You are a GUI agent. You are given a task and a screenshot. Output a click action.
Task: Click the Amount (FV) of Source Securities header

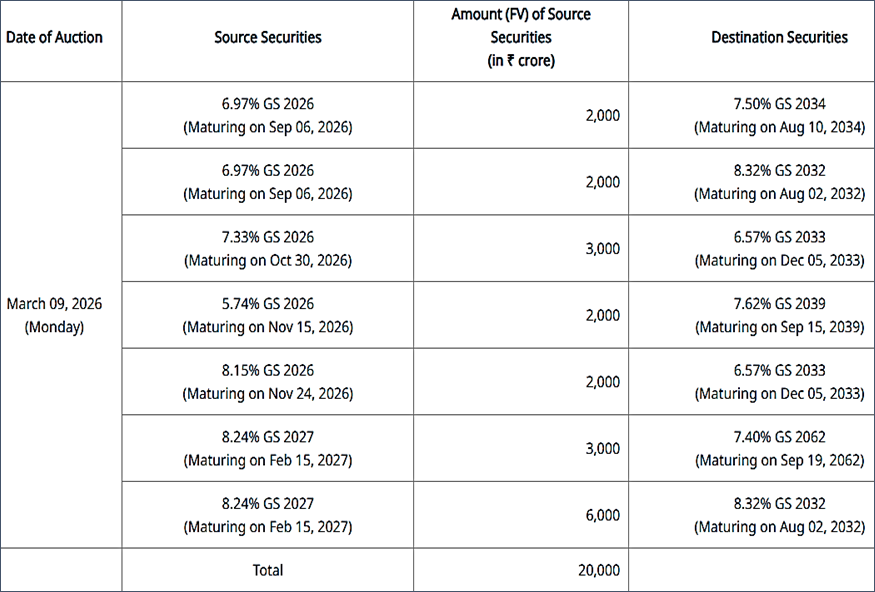click(521, 38)
